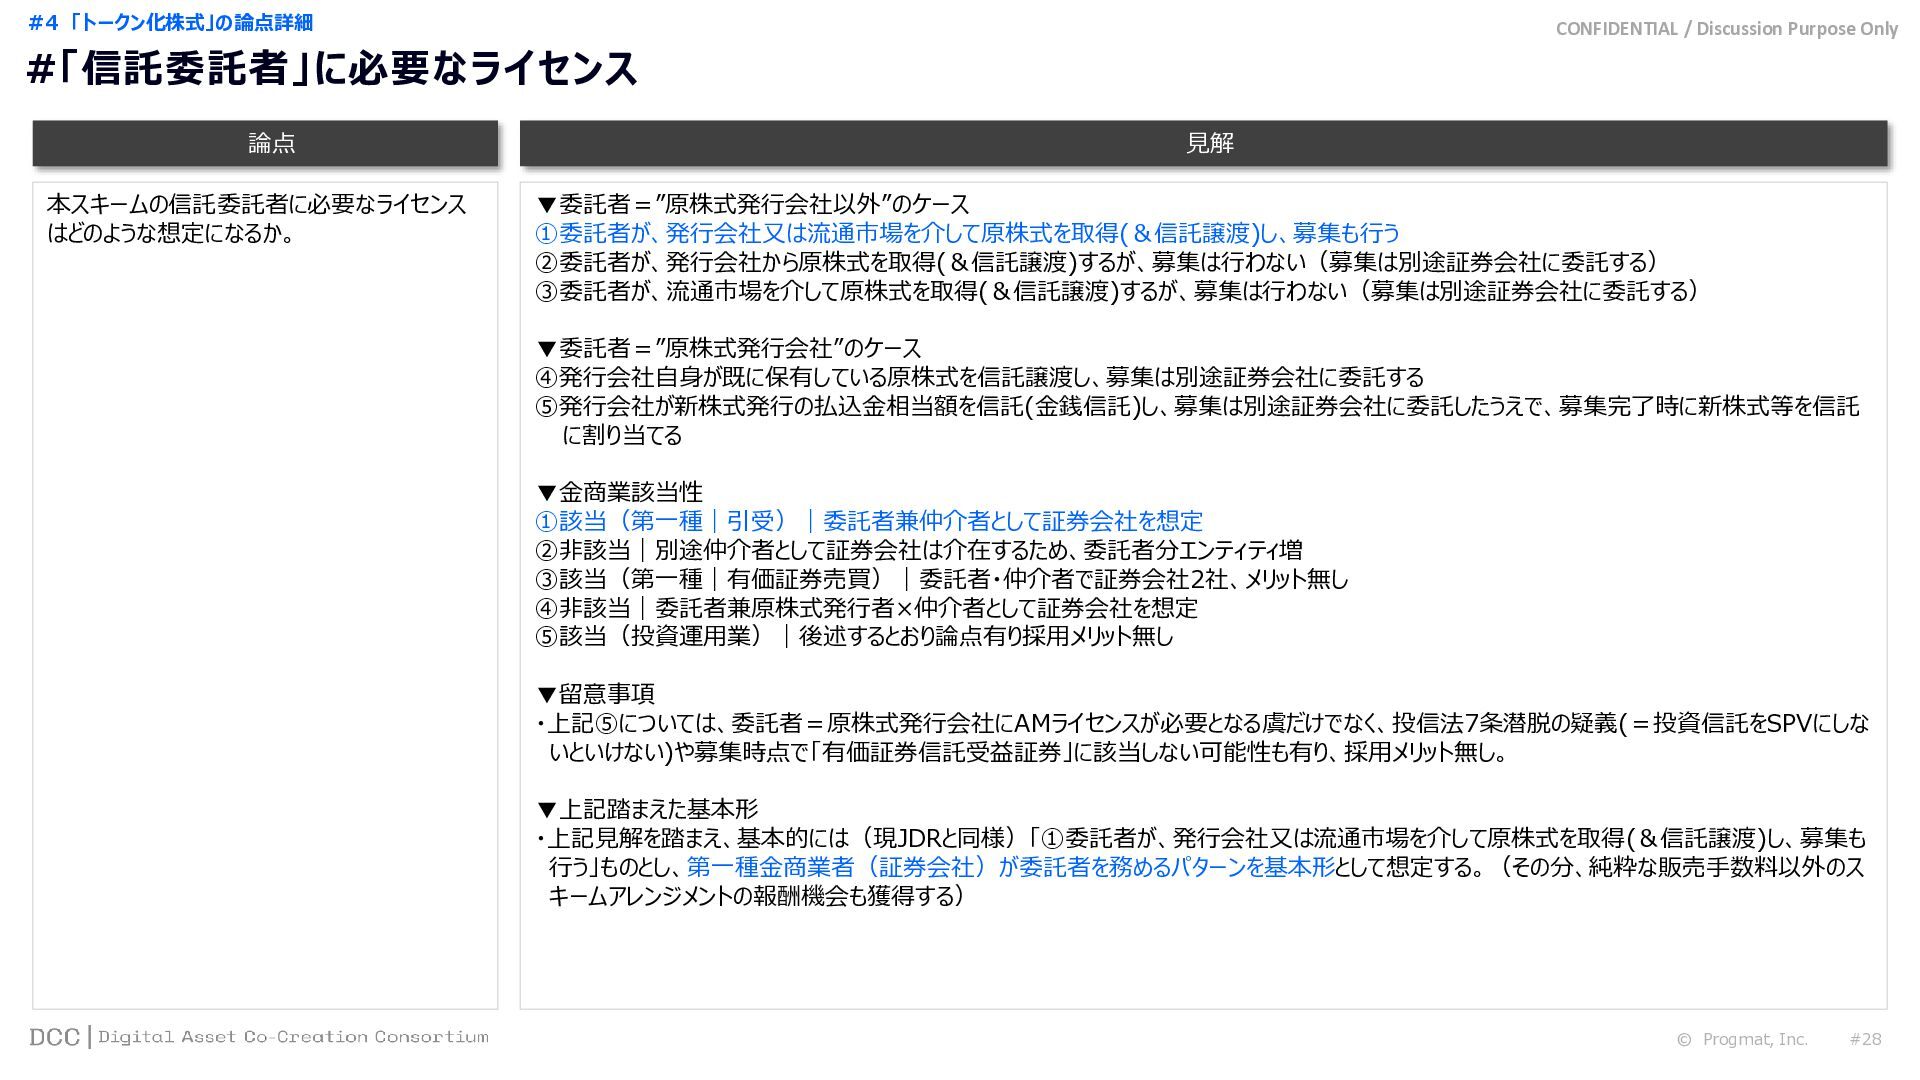
Task: Click the copyright symbol by Progmat, Inc.
Action: point(1684,1040)
